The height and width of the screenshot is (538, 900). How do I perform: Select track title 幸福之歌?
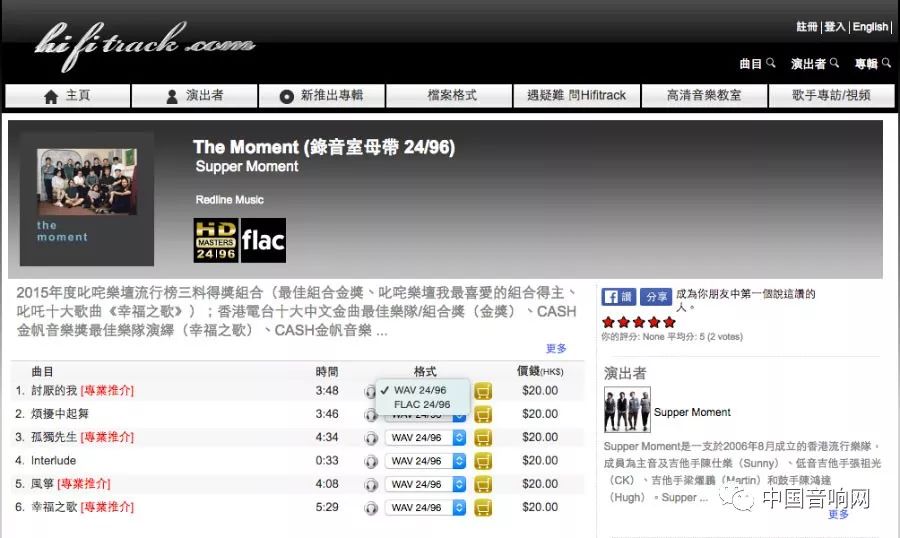54,507
